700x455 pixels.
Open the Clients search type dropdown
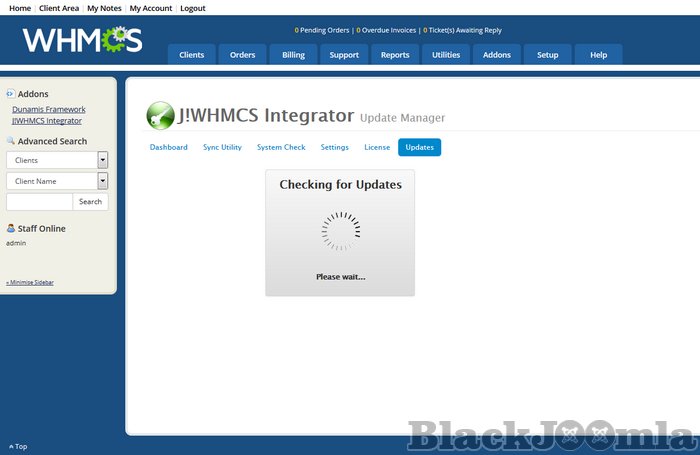click(102, 160)
